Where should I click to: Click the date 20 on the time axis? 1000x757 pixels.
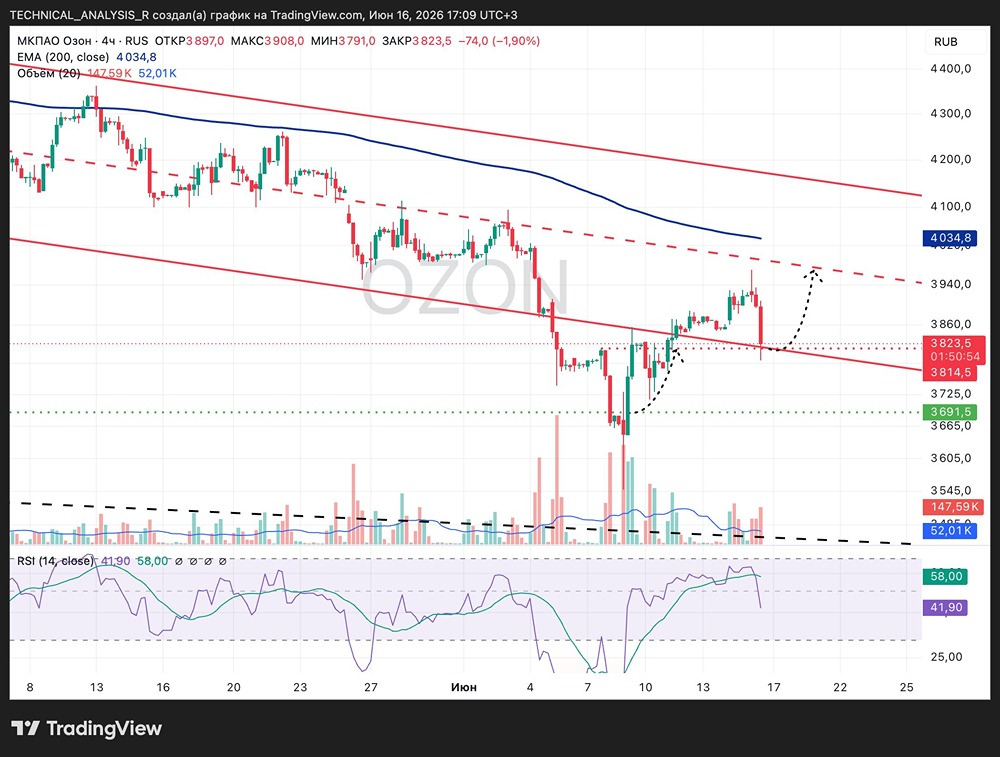(x=234, y=687)
